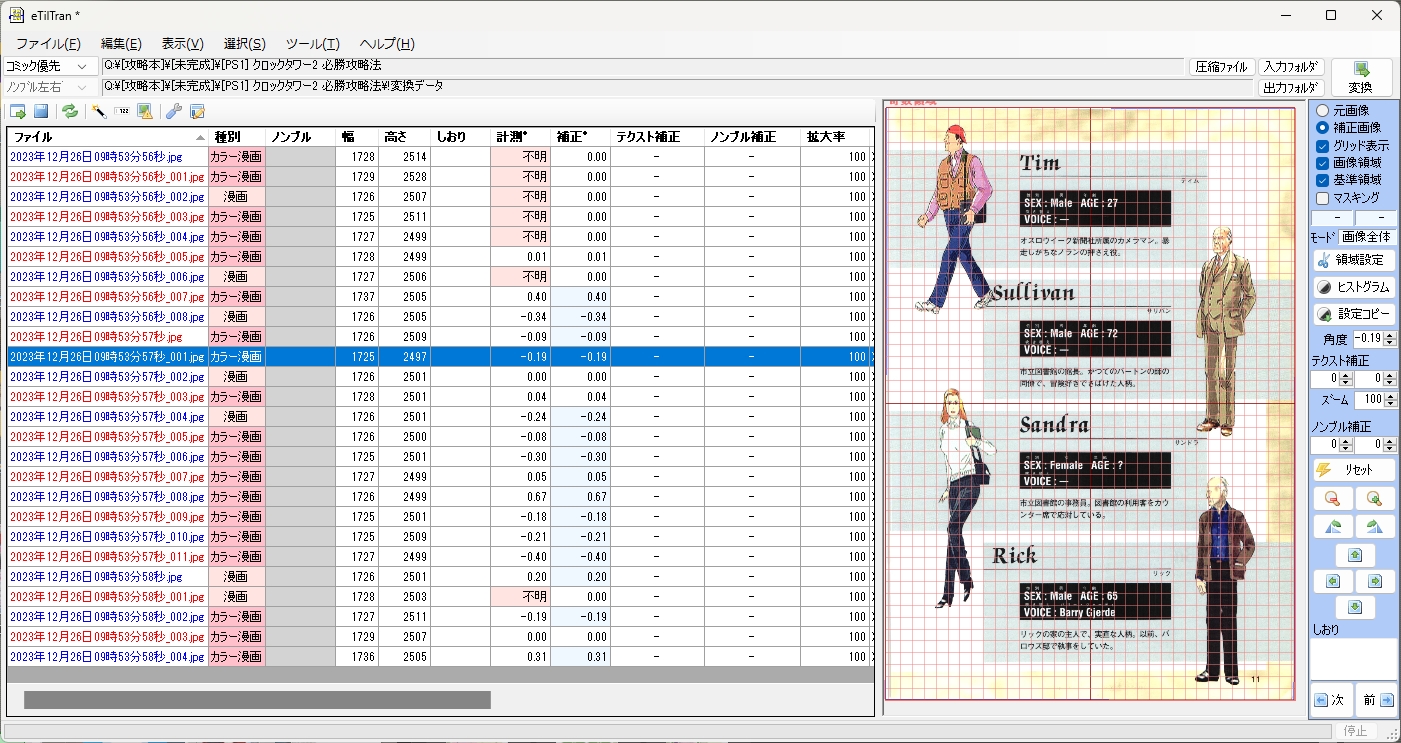The width and height of the screenshot is (1401, 743).
Task: Click the 0.67 cell in 計測° column
Action: click(x=520, y=497)
